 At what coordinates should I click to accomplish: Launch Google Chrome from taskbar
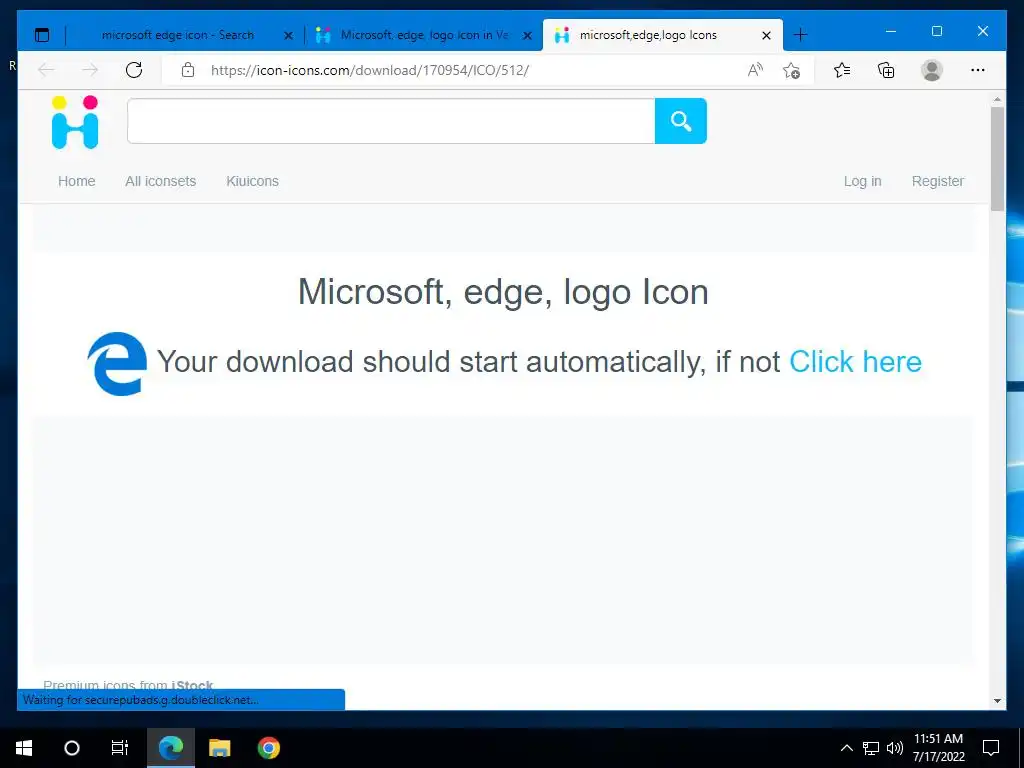click(268, 748)
